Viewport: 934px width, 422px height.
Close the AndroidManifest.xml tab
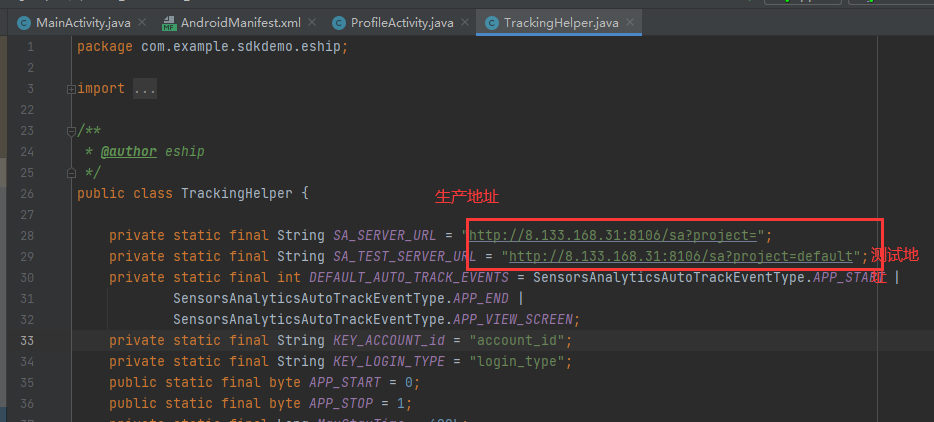[x=312, y=23]
